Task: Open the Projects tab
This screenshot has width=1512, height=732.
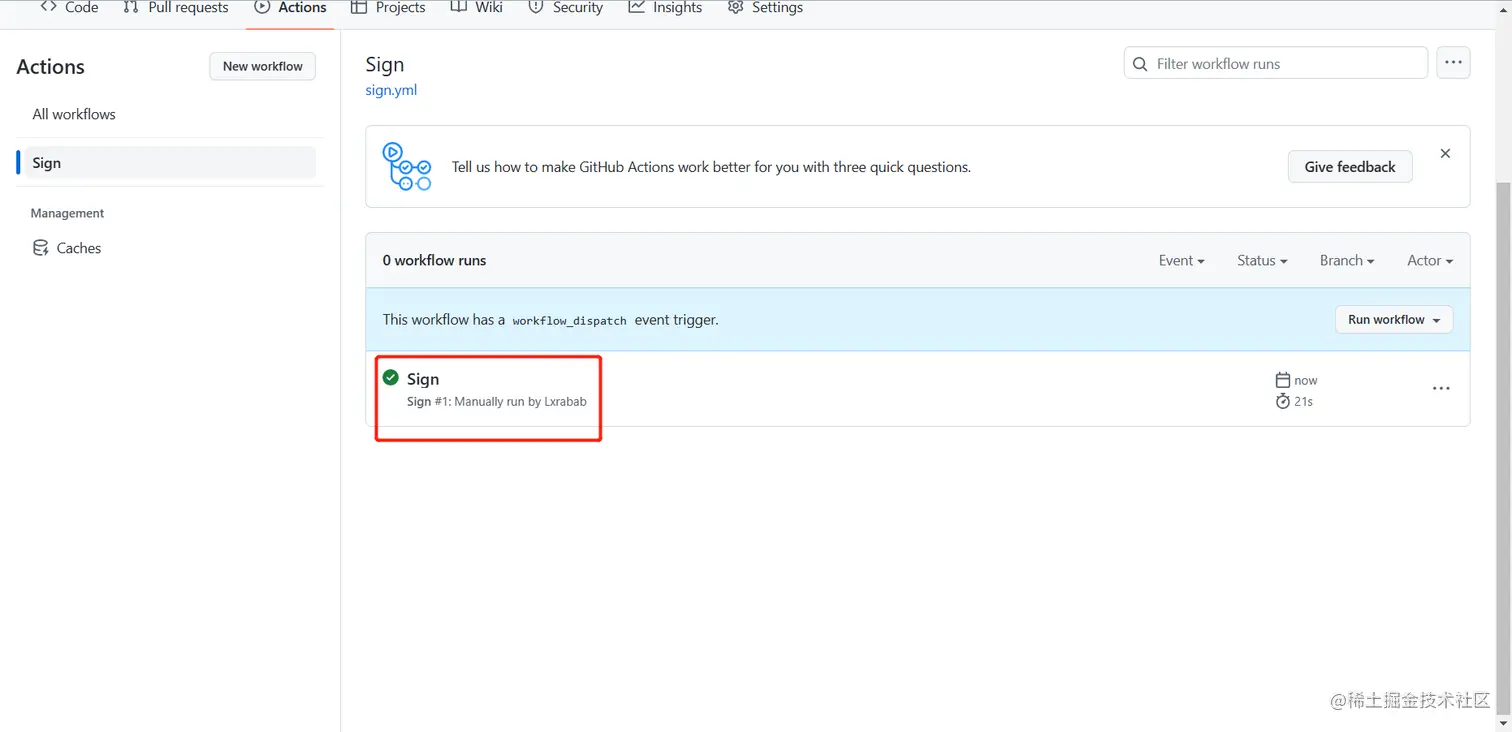Action: click(x=389, y=8)
